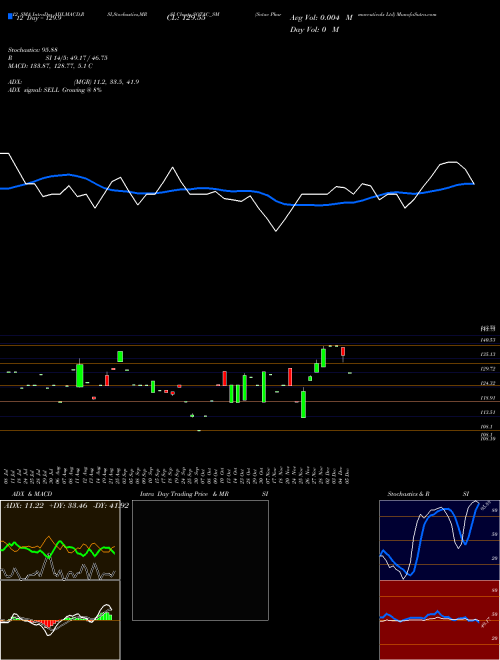Click the 129.72 price axis label
500x660 pixels.
488,369
